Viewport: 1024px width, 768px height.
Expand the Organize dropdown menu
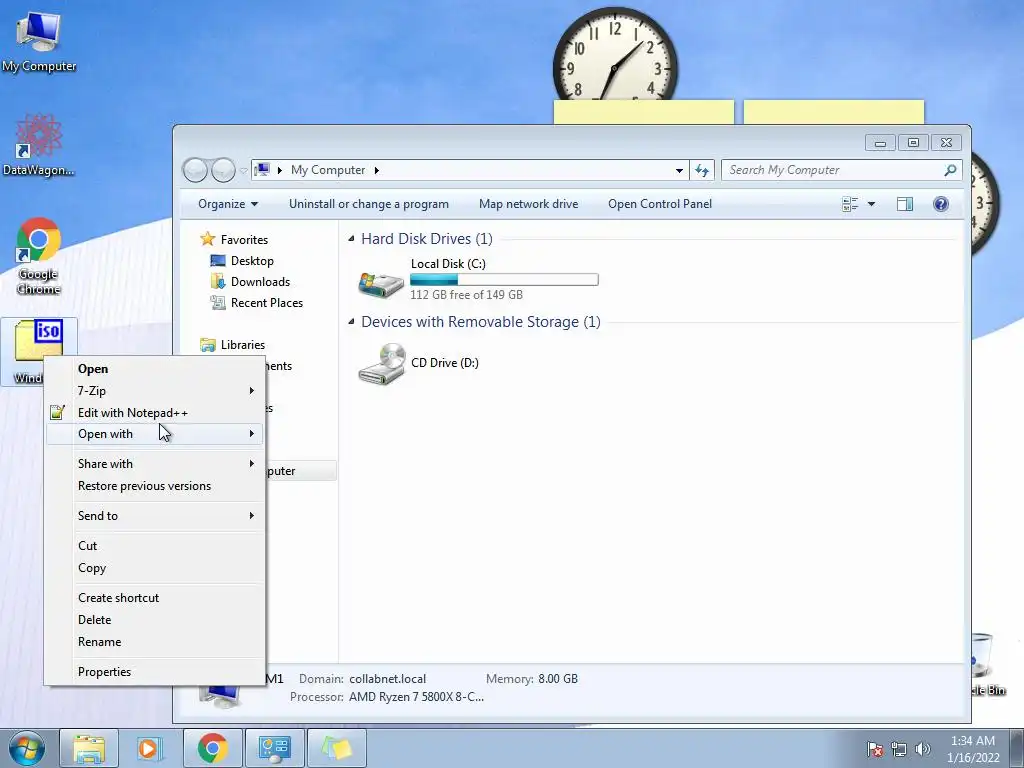[x=228, y=204]
